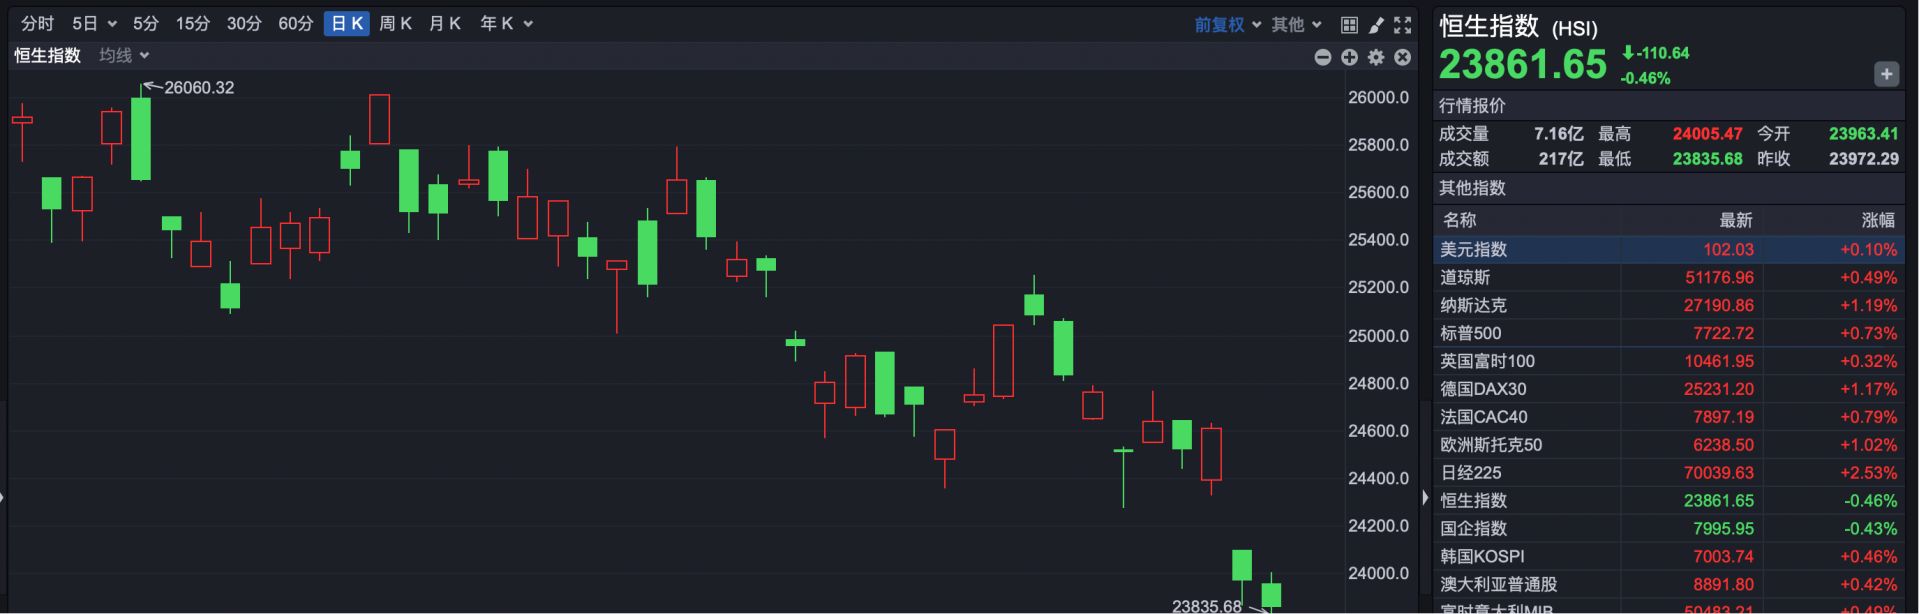The image size is (1919, 614).
Task: Select the 欧洲斯托克50 row
Action: [1668, 445]
